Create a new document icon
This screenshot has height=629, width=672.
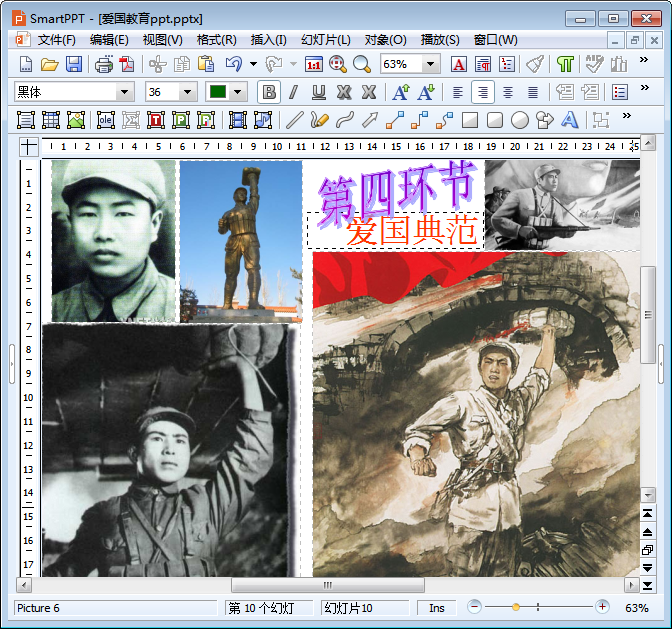(26, 65)
